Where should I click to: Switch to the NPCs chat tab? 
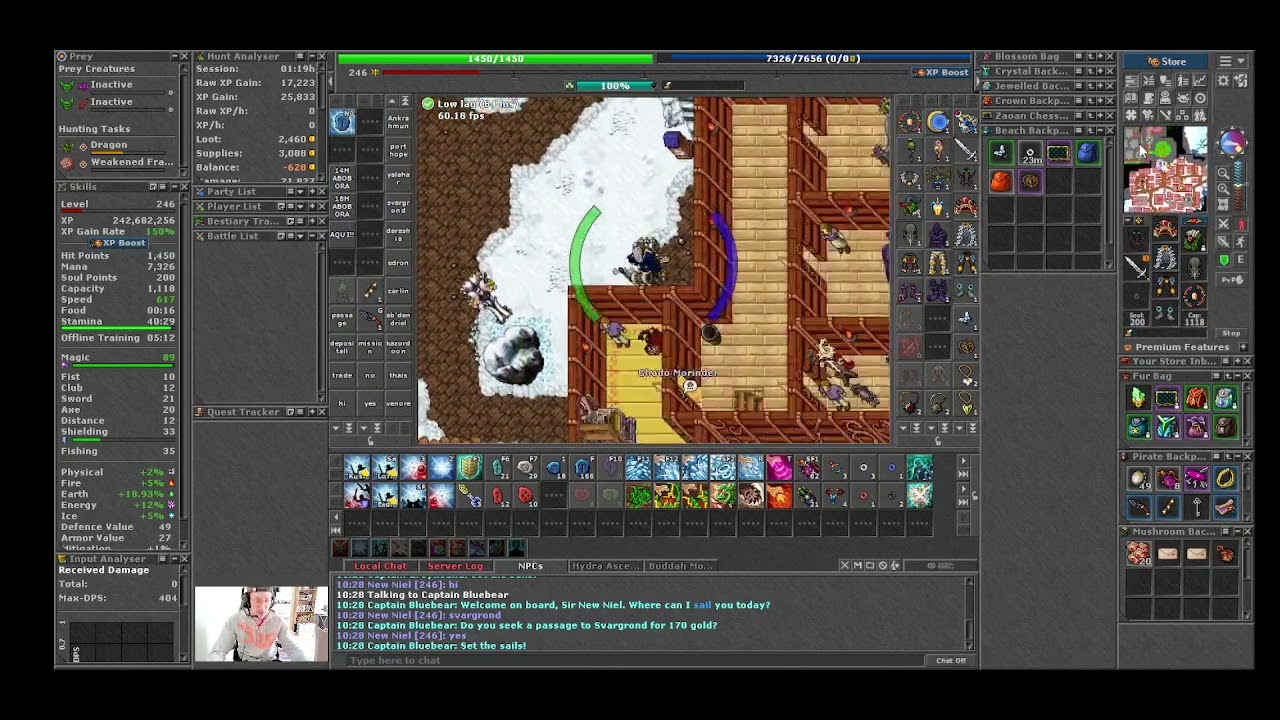point(530,566)
